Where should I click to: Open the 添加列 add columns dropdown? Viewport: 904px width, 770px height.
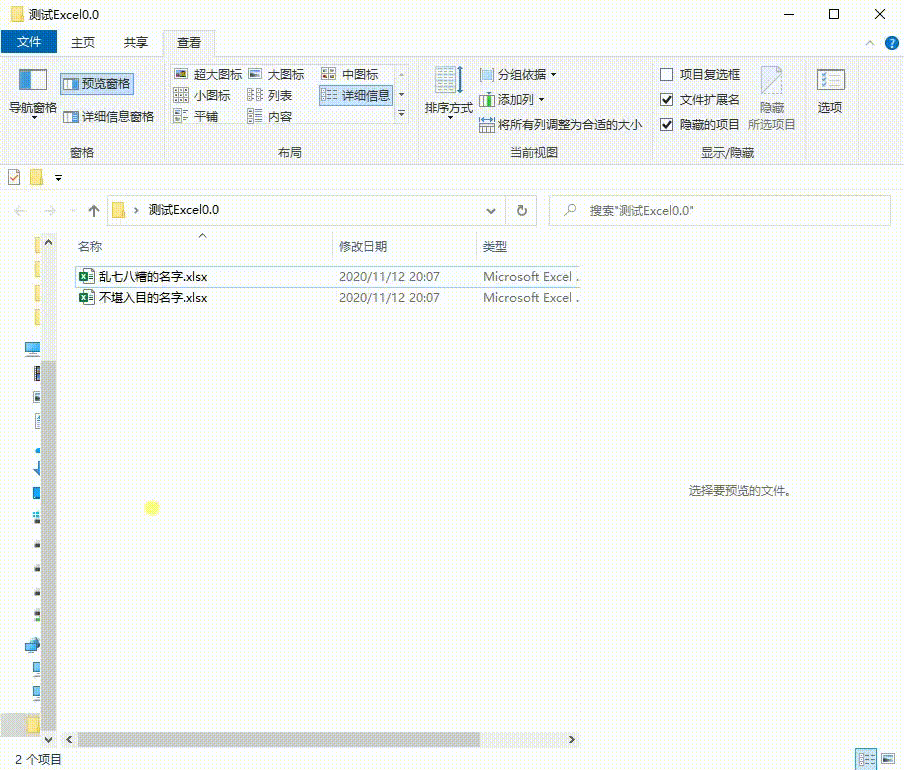coord(512,99)
